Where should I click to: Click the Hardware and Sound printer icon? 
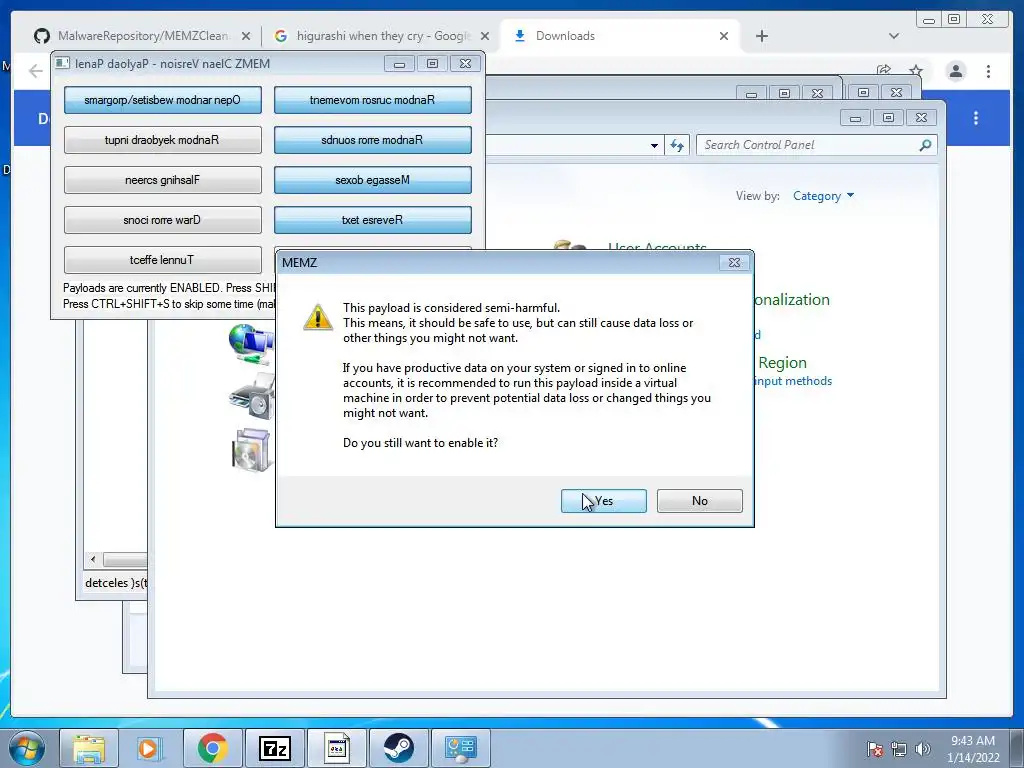252,396
